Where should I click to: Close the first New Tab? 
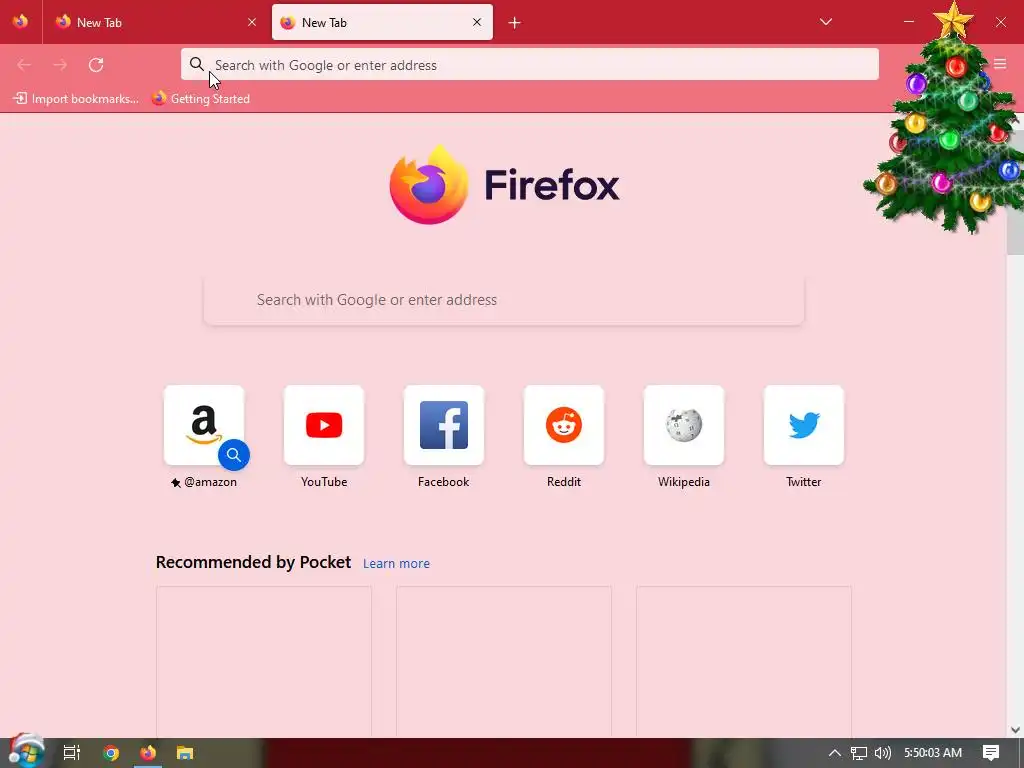coord(252,22)
